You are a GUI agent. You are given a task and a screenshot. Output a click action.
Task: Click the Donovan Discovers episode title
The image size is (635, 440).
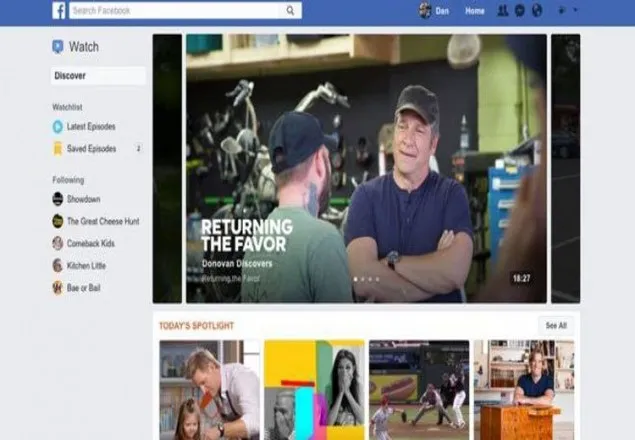[x=237, y=264]
